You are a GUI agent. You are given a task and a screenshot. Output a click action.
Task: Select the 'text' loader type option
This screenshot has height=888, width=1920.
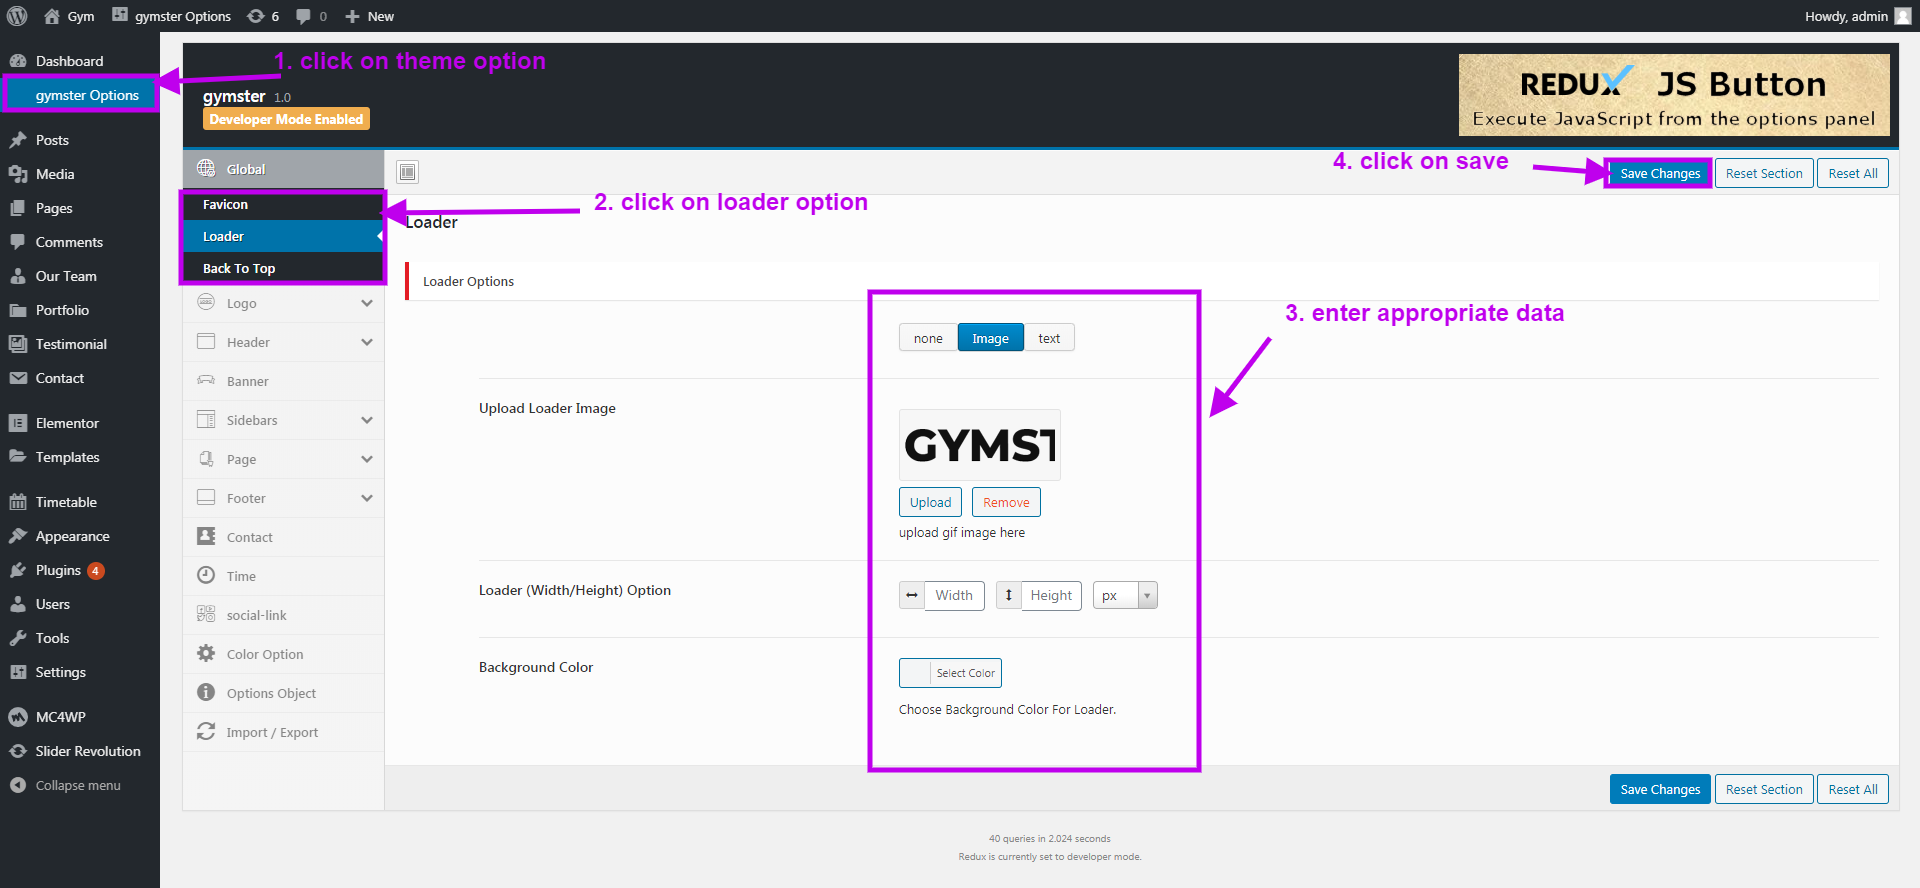(1048, 338)
